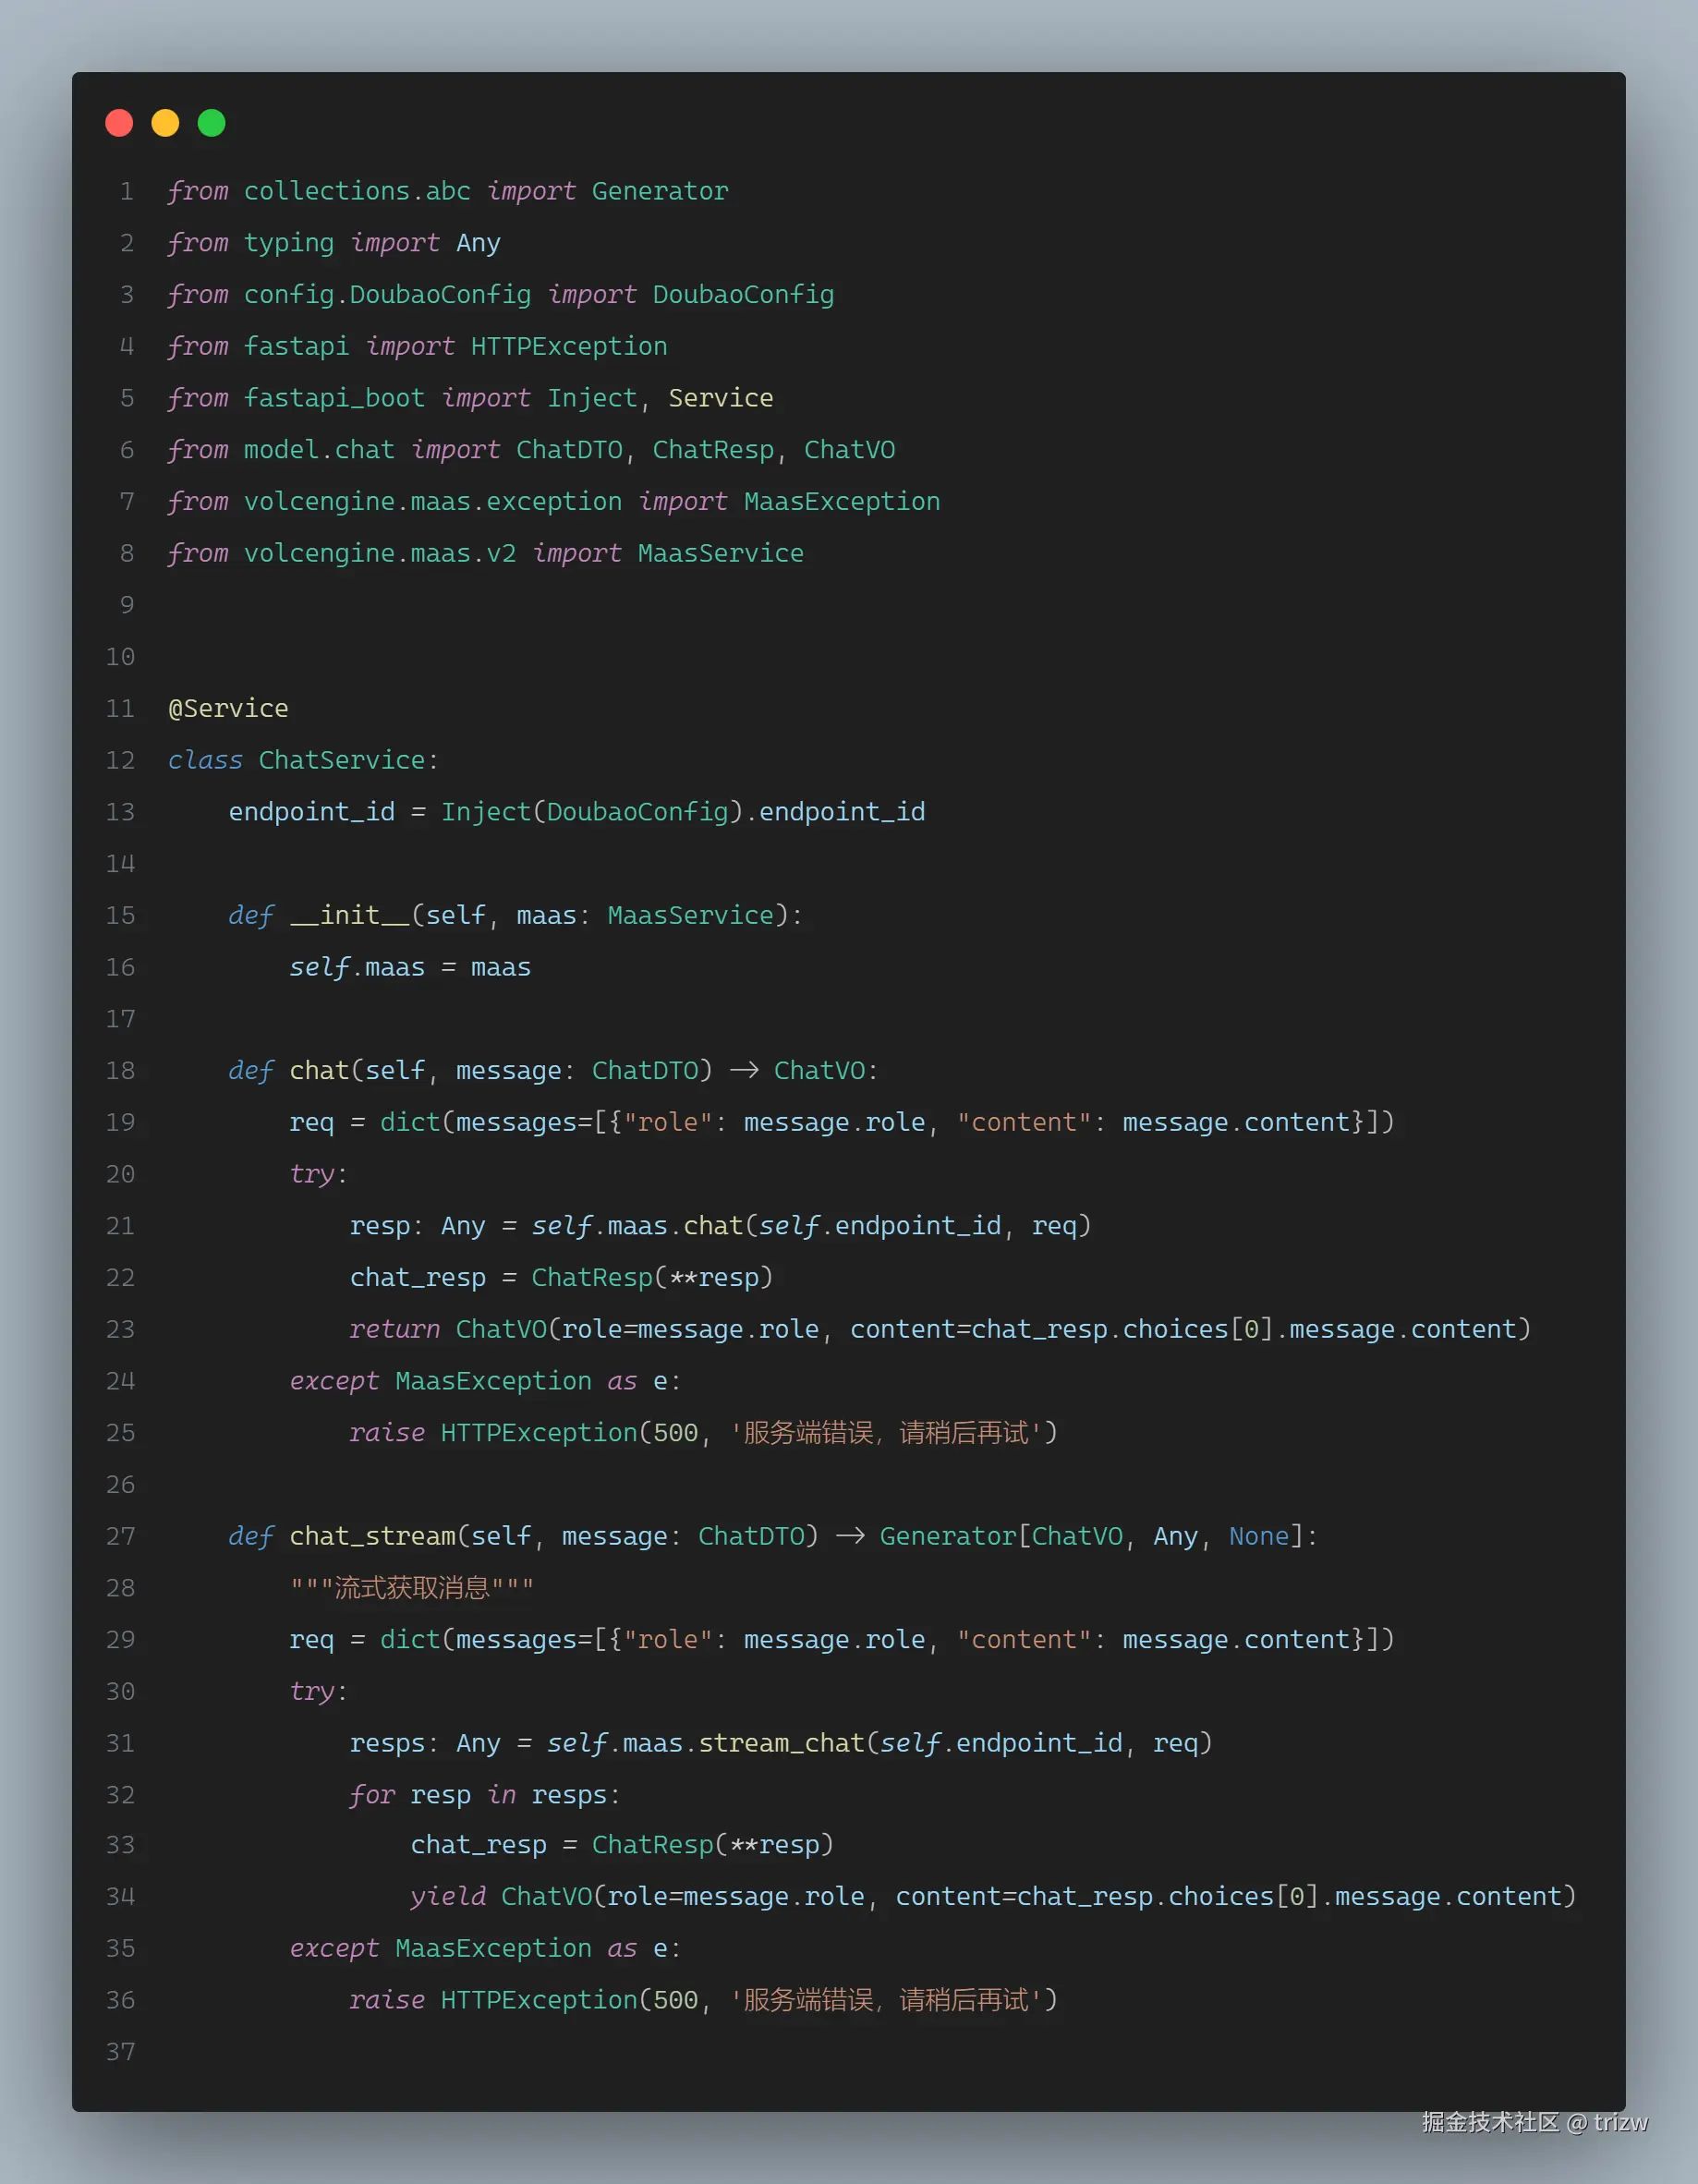Click 'Service' in the line 5 import
This screenshot has width=1698, height=2184.
(721, 398)
